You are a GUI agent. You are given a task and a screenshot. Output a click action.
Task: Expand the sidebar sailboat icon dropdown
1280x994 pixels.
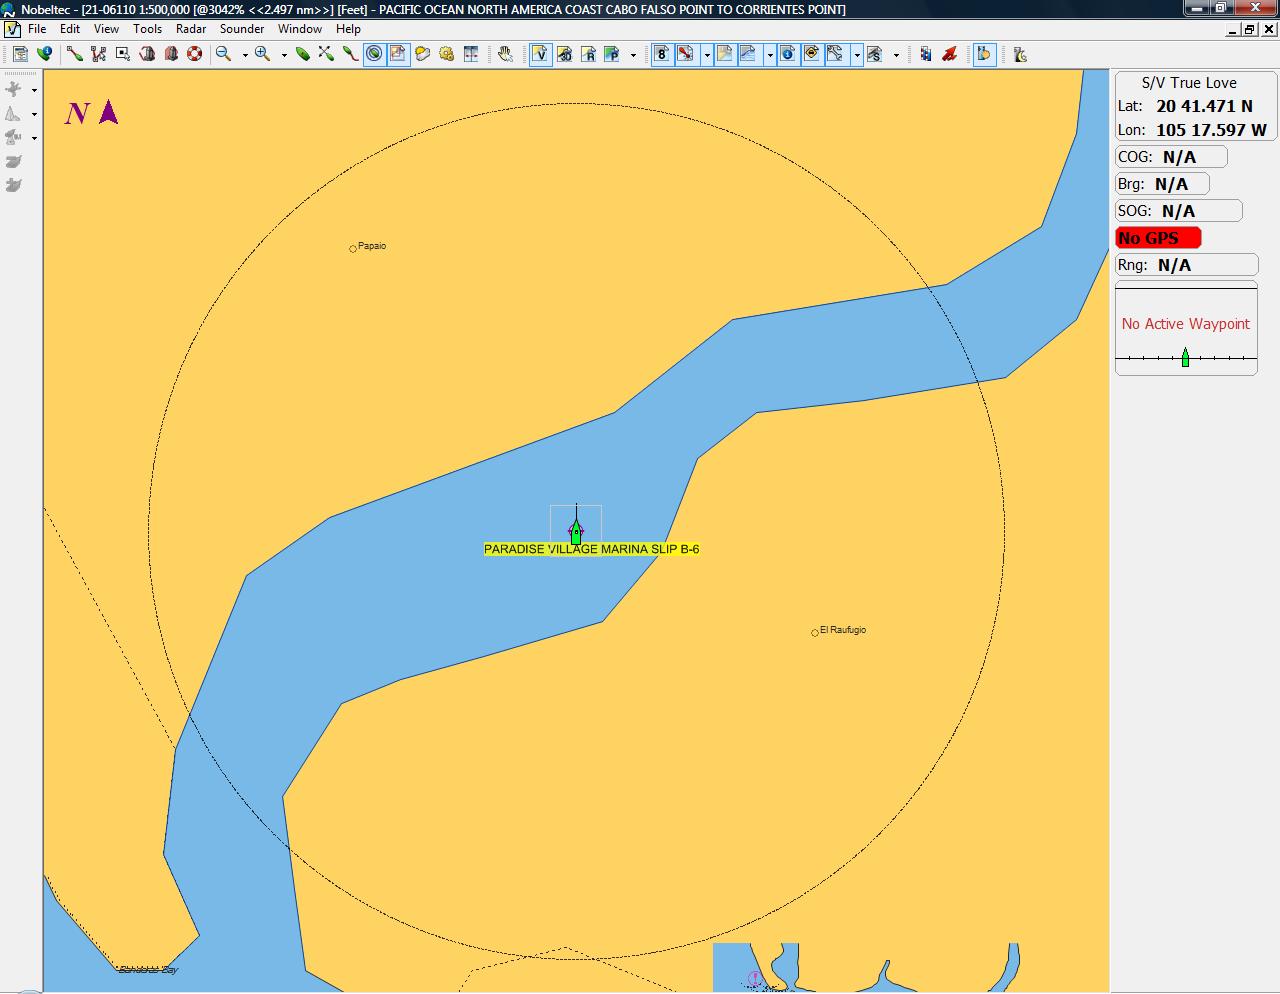(34, 114)
